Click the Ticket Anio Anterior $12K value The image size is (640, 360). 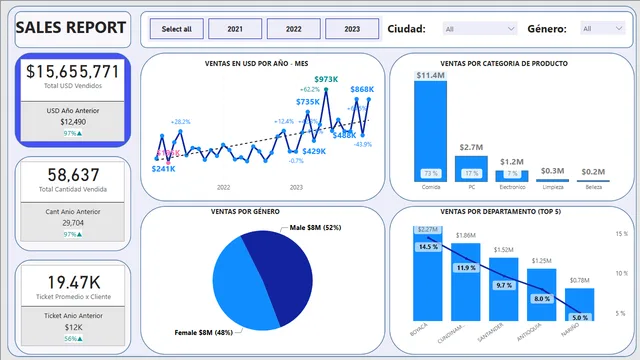73,327
